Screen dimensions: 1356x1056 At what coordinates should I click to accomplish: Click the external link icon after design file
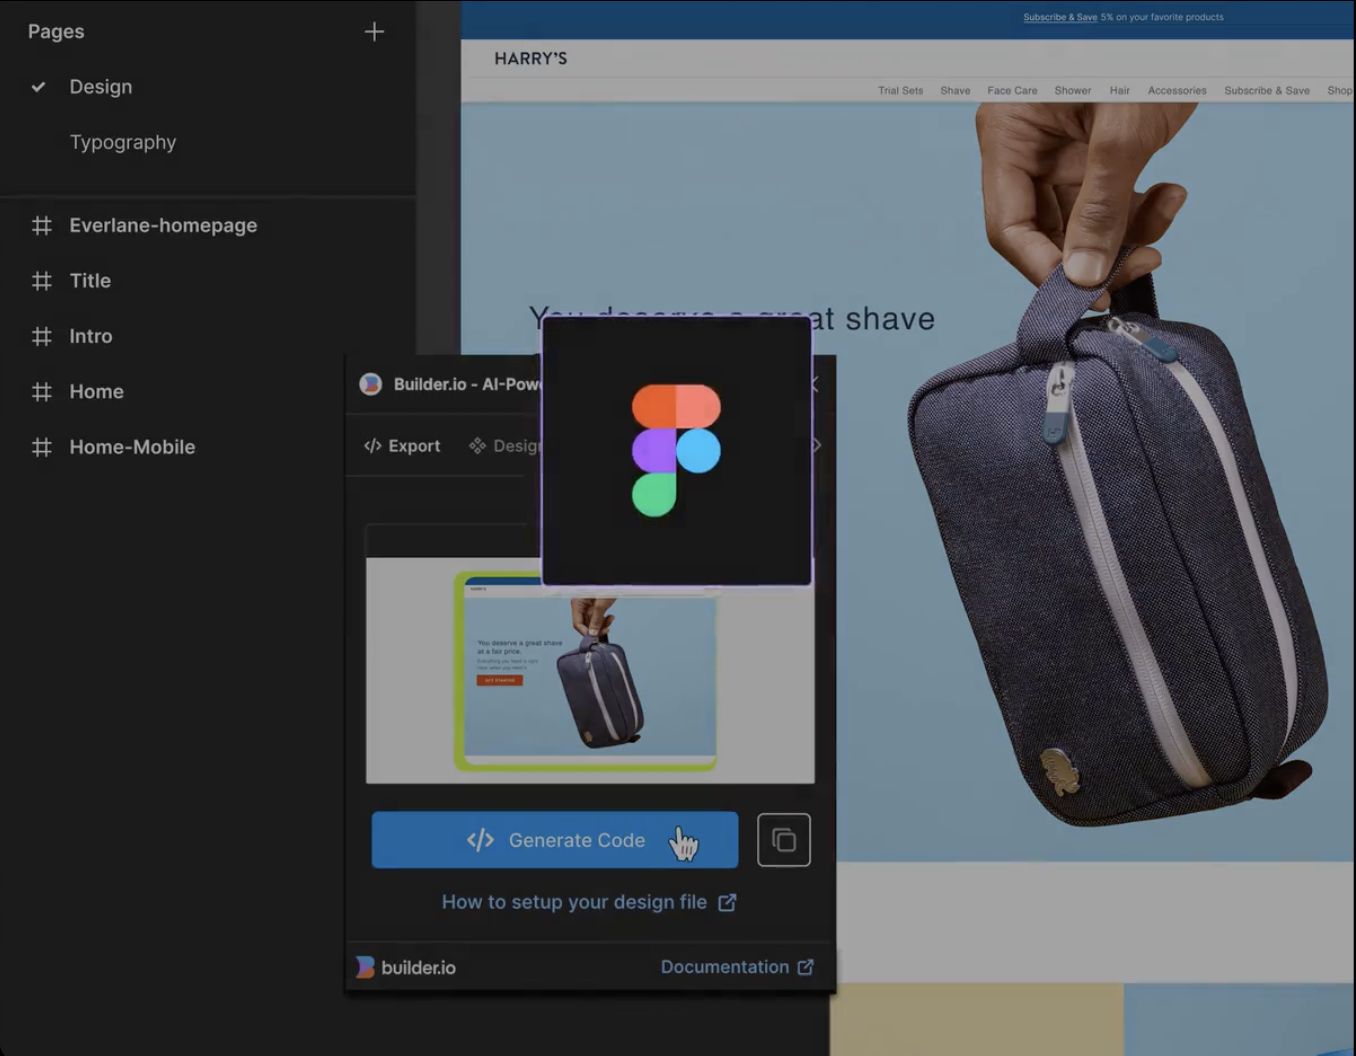[x=727, y=902]
